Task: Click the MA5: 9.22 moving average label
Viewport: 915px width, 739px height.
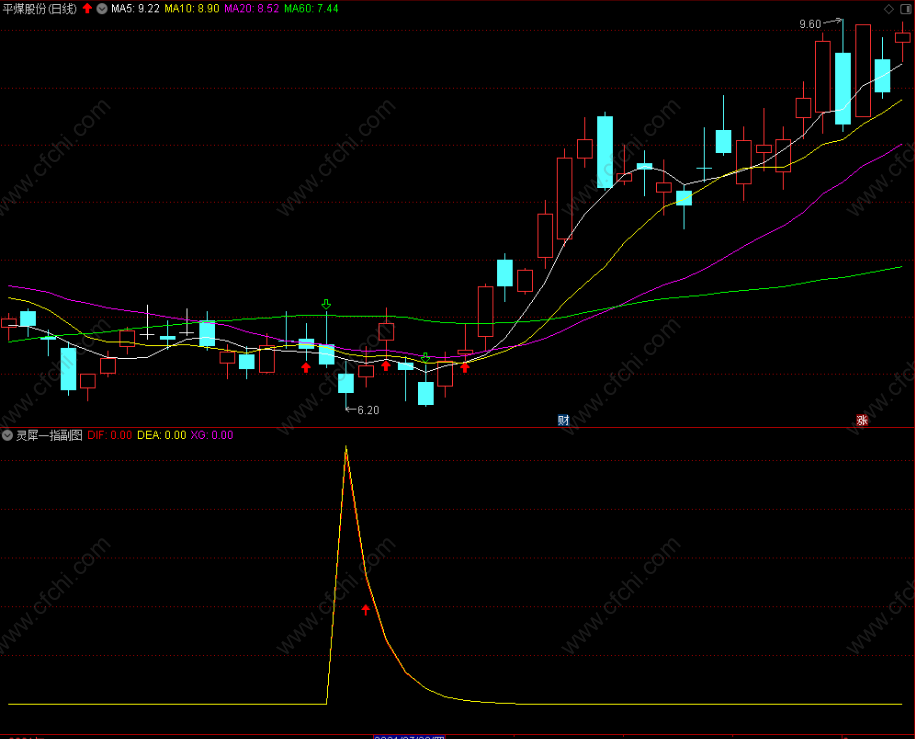Action: click(135, 8)
